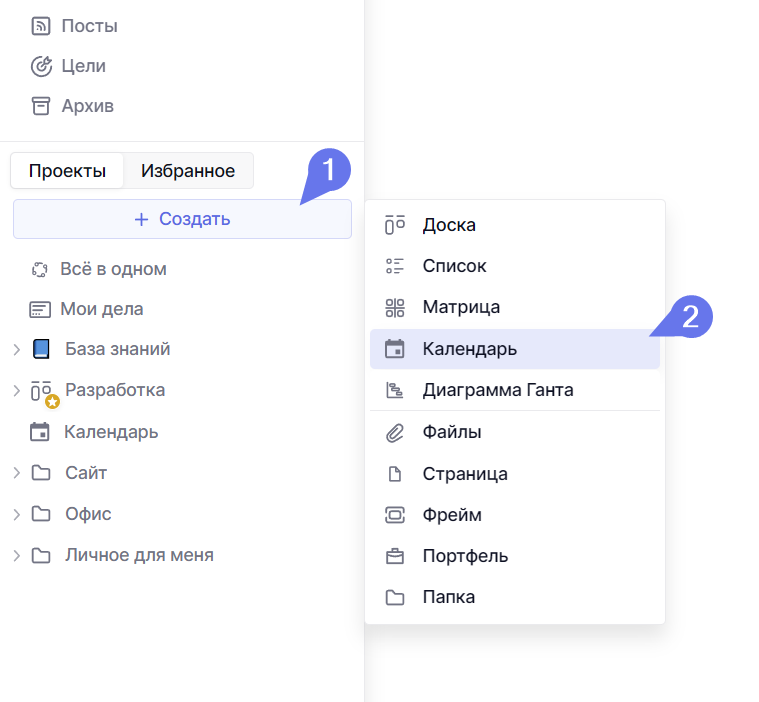Expand the База знаний project
This screenshot has width=759, height=702.
coord(16,350)
